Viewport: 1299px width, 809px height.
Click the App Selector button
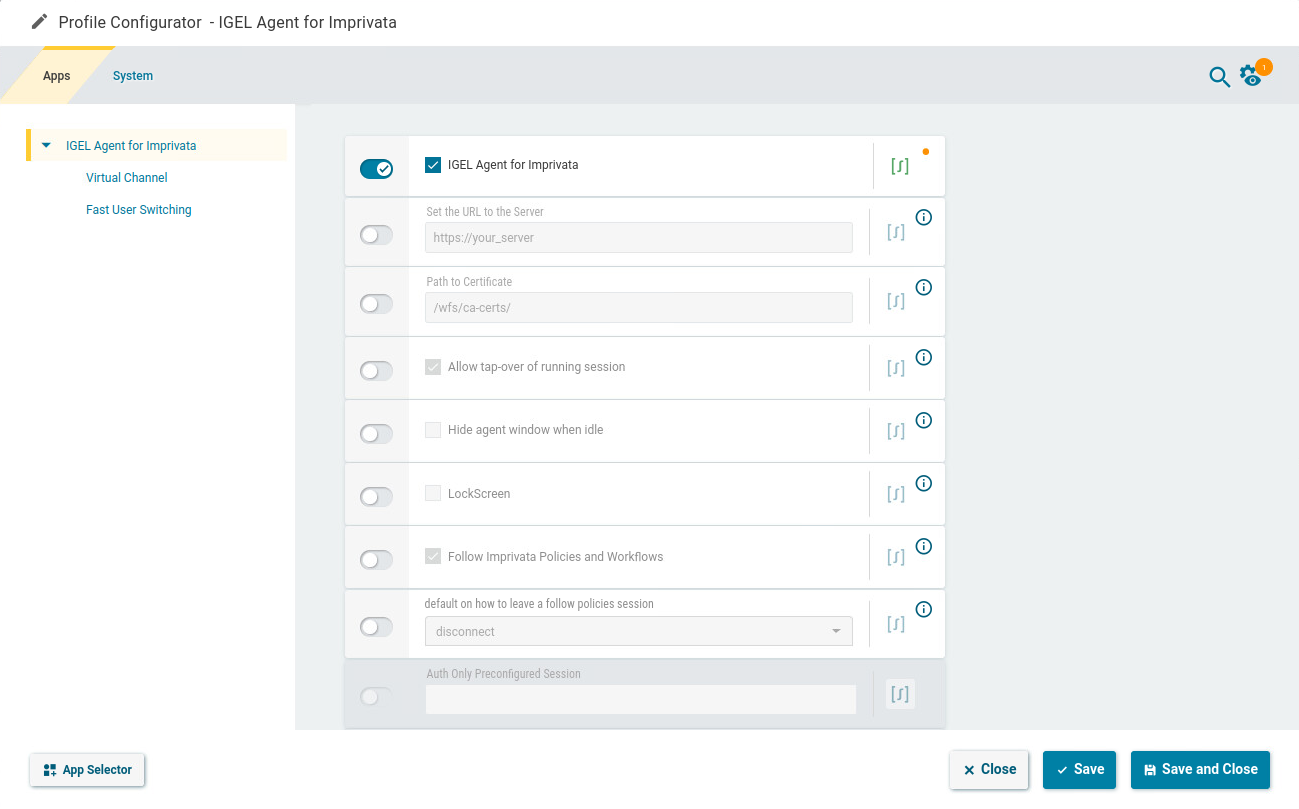88,770
